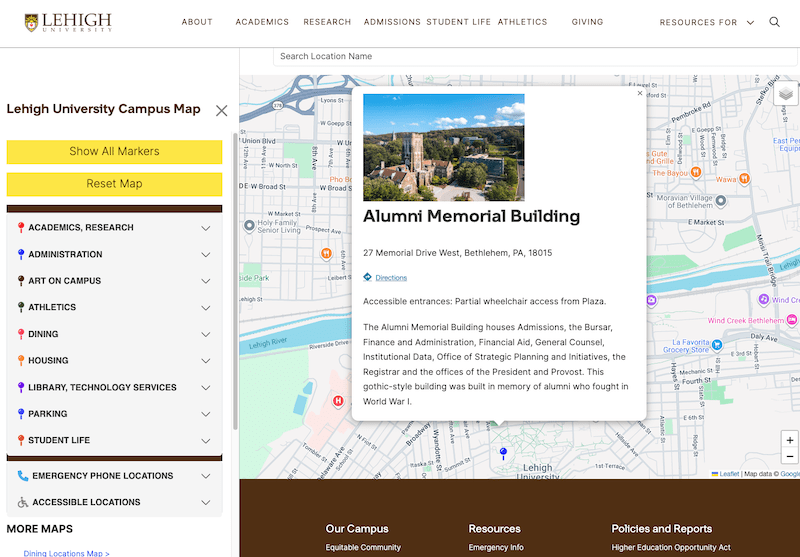Click the Emergency Phone Locations phone icon
The image size is (800, 557).
click(23, 476)
